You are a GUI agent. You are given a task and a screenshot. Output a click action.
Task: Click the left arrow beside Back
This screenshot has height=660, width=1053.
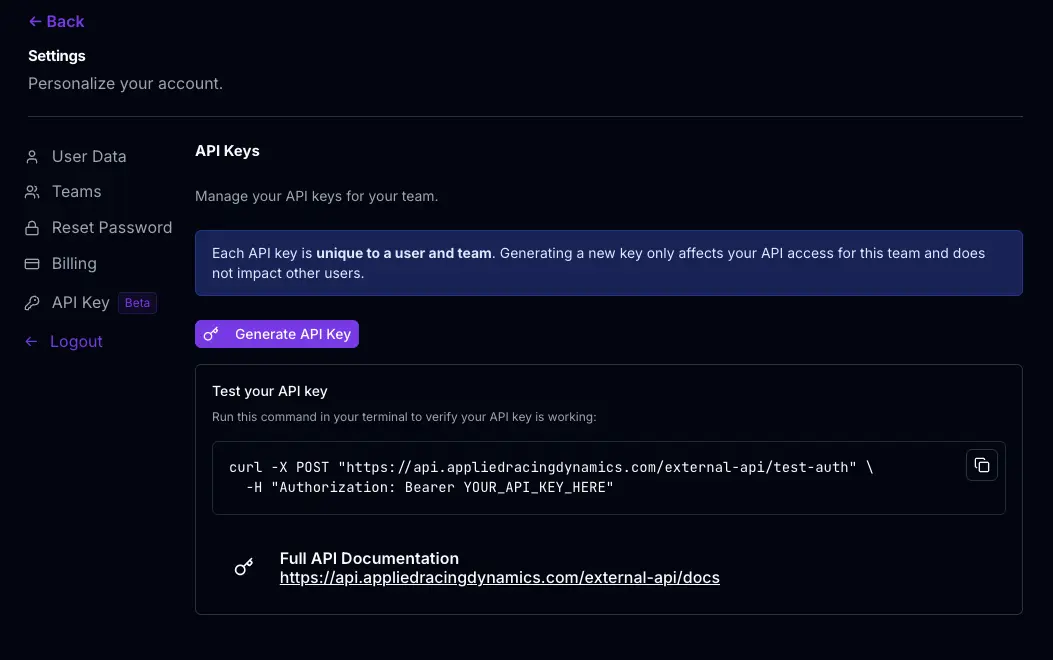[x=35, y=21]
